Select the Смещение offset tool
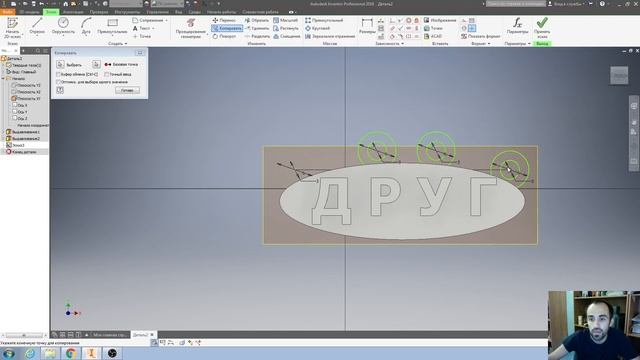This screenshot has width=640, height=360. pyautogui.click(x=287, y=36)
